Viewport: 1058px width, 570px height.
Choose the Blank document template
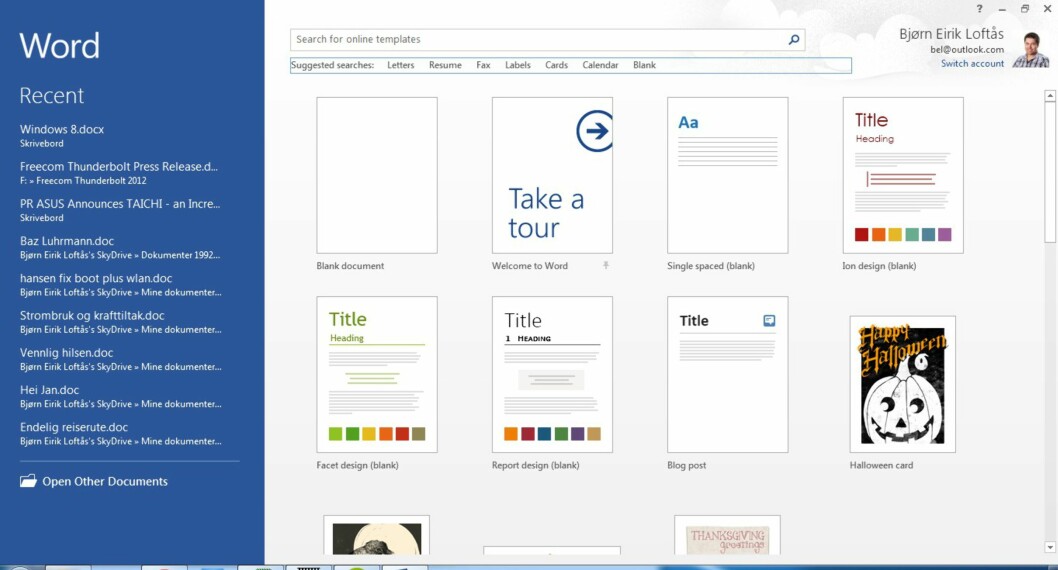[x=377, y=175]
